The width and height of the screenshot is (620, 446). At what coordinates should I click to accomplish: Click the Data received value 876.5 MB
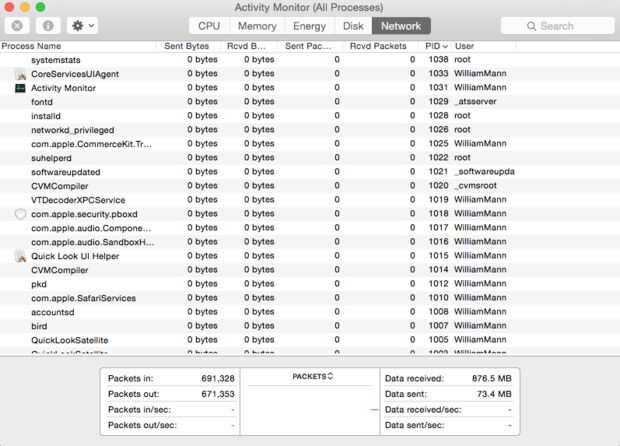[x=492, y=378]
